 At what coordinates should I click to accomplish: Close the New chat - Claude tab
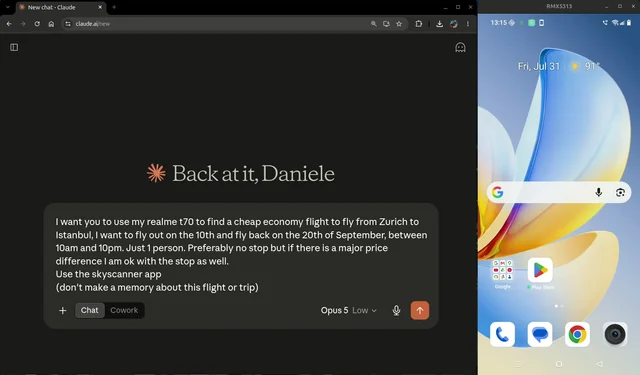coord(100,7)
